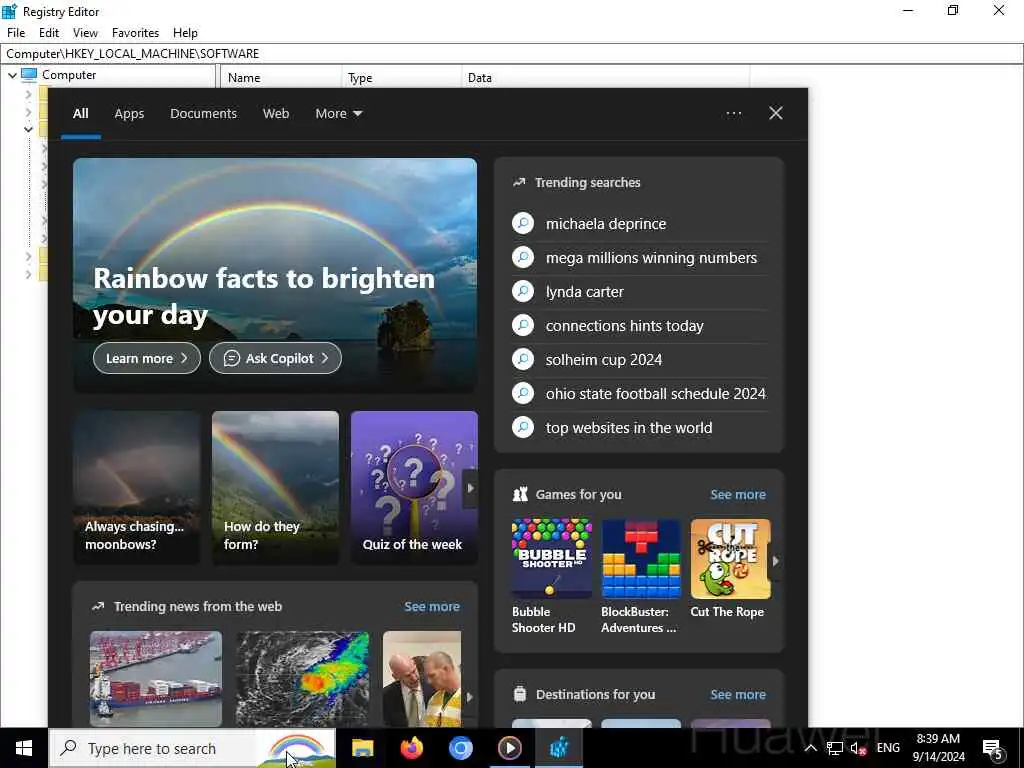Click the registry path address bar
The height and width of the screenshot is (768, 1024).
511,54
